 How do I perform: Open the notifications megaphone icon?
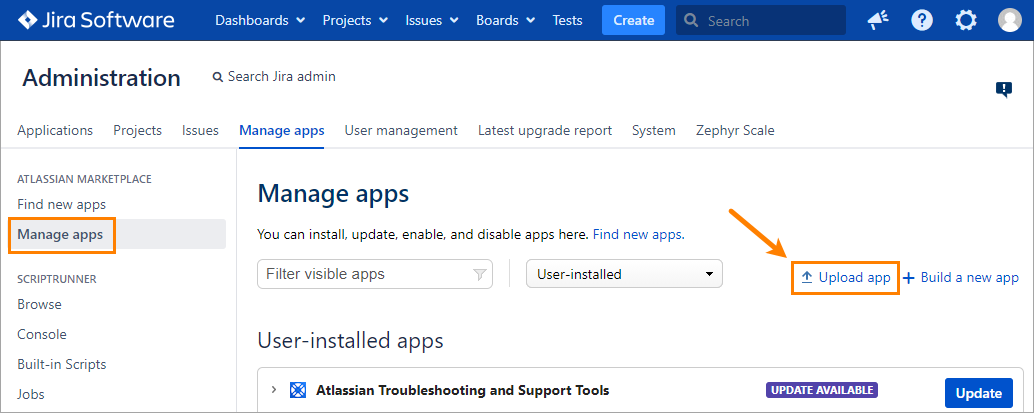(878, 20)
